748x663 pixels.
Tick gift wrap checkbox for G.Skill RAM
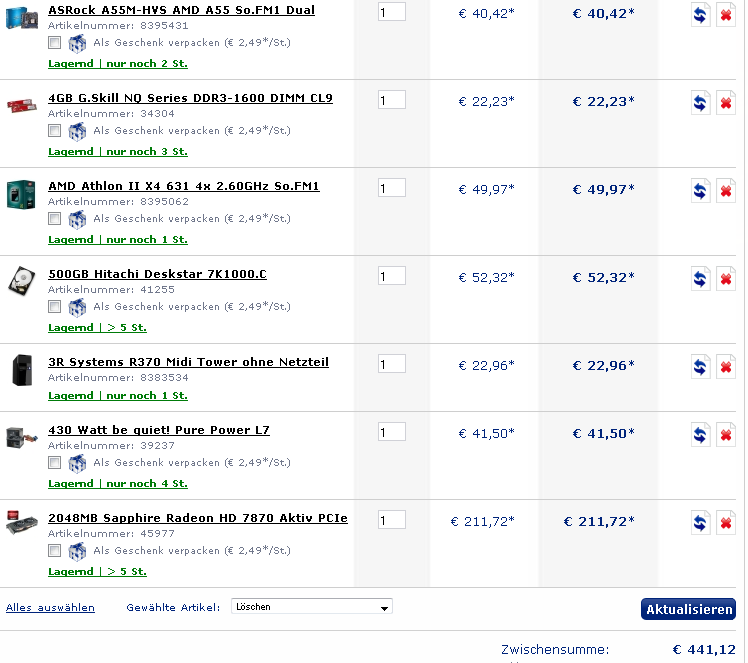tap(54, 130)
